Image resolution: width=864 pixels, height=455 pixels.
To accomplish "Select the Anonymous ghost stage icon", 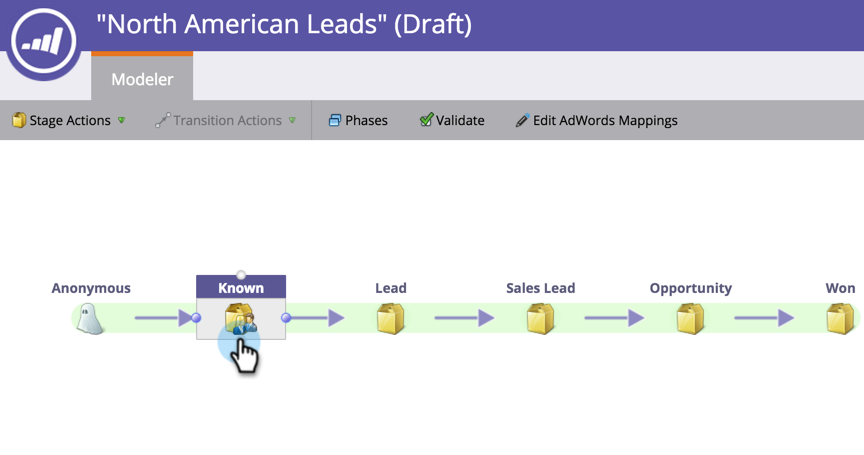I will pos(90,318).
